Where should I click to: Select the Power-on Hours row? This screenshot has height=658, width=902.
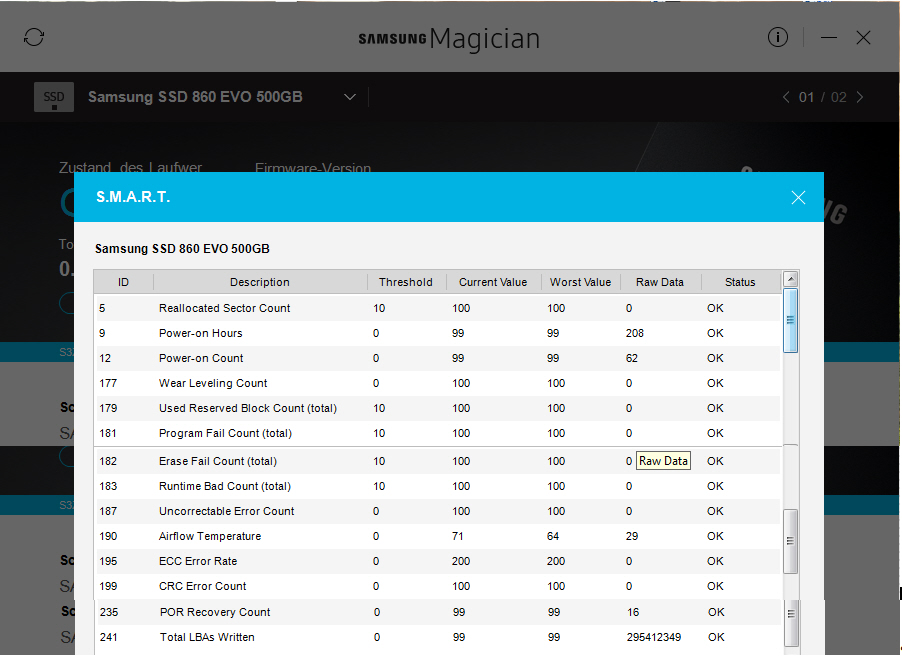(x=438, y=334)
